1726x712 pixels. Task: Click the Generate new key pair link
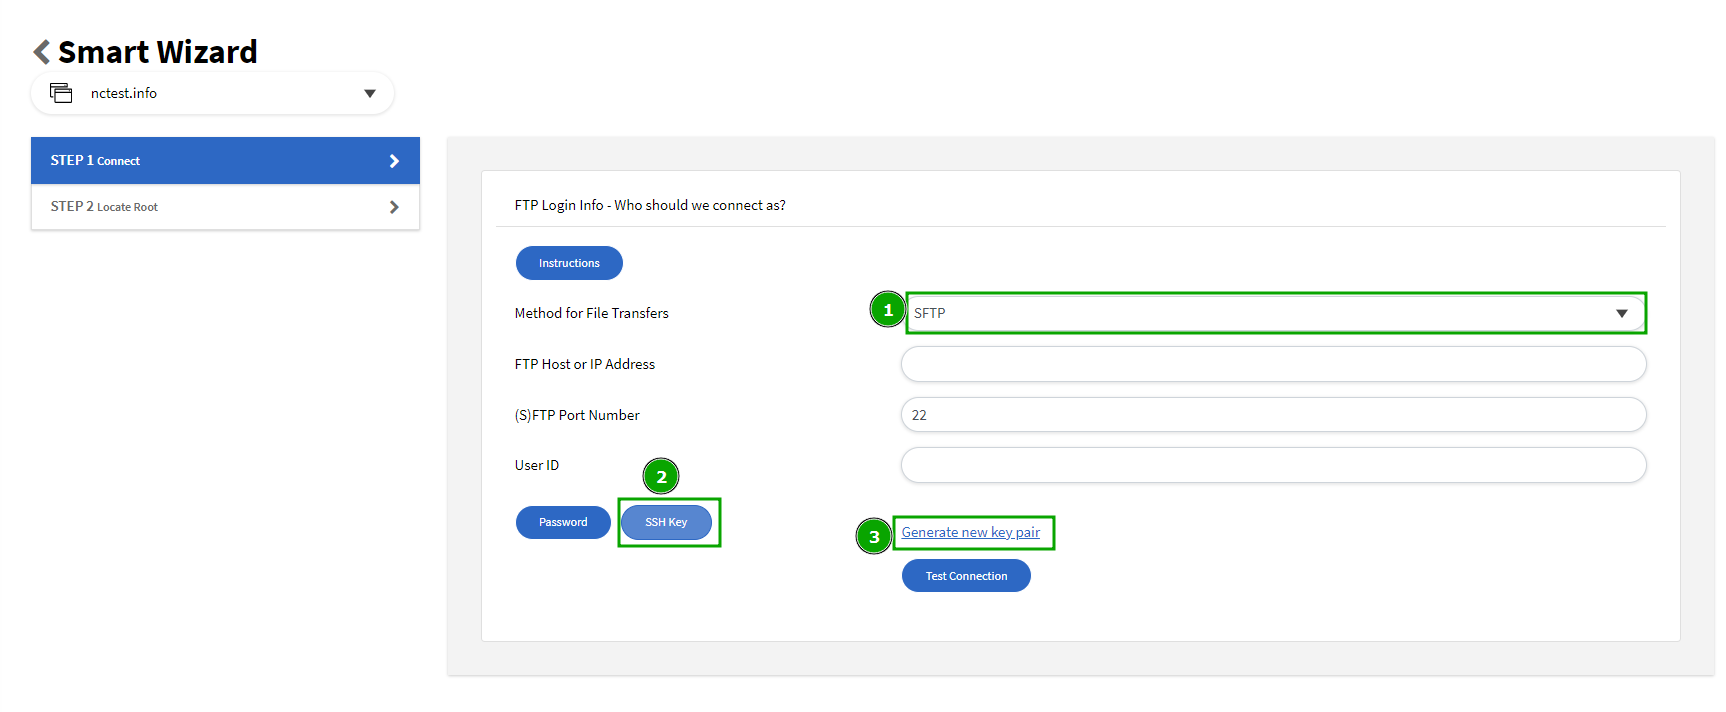click(970, 532)
